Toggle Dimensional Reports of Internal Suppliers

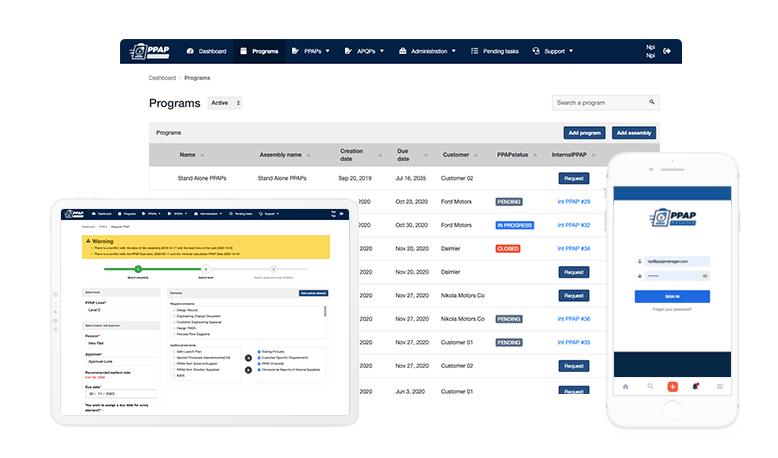[x=259, y=370]
